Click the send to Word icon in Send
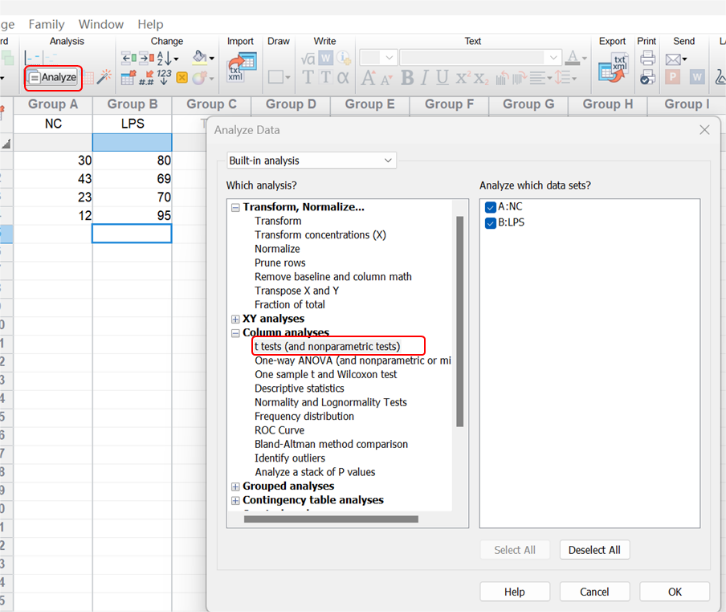The width and height of the screenshot is (726, 612). coord(697,77)
